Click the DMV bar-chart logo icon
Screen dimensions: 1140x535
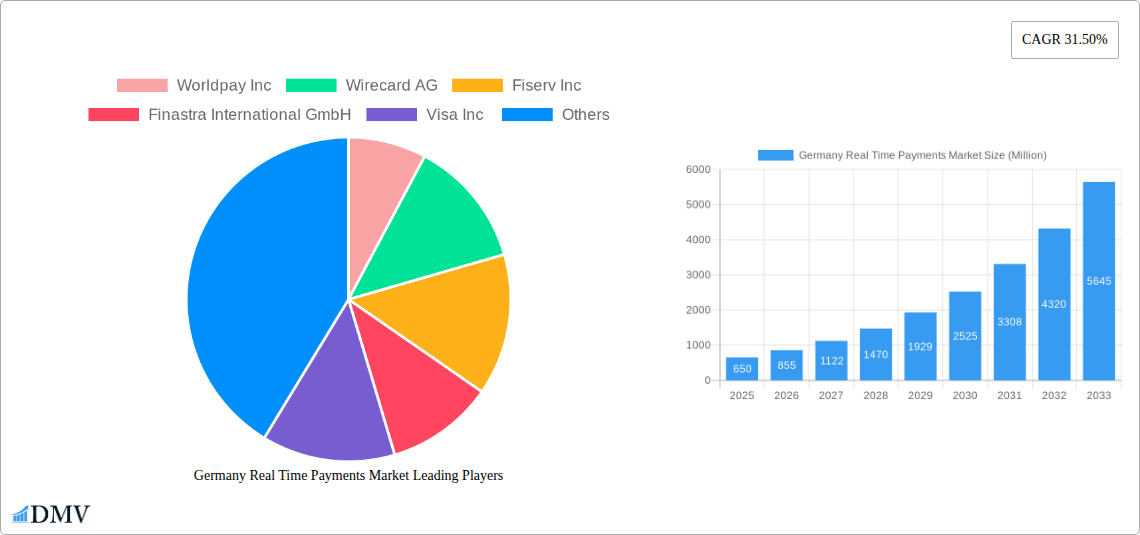(20, 514)
